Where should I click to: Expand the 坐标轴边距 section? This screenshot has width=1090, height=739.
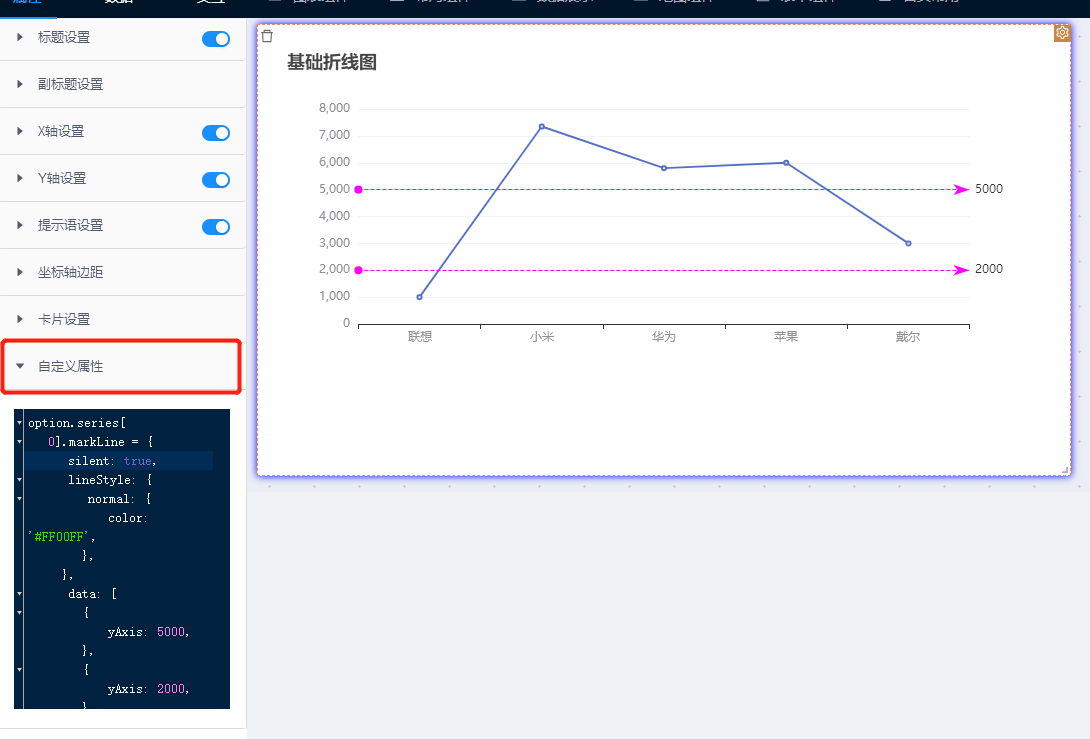click(x=19, y=272)
